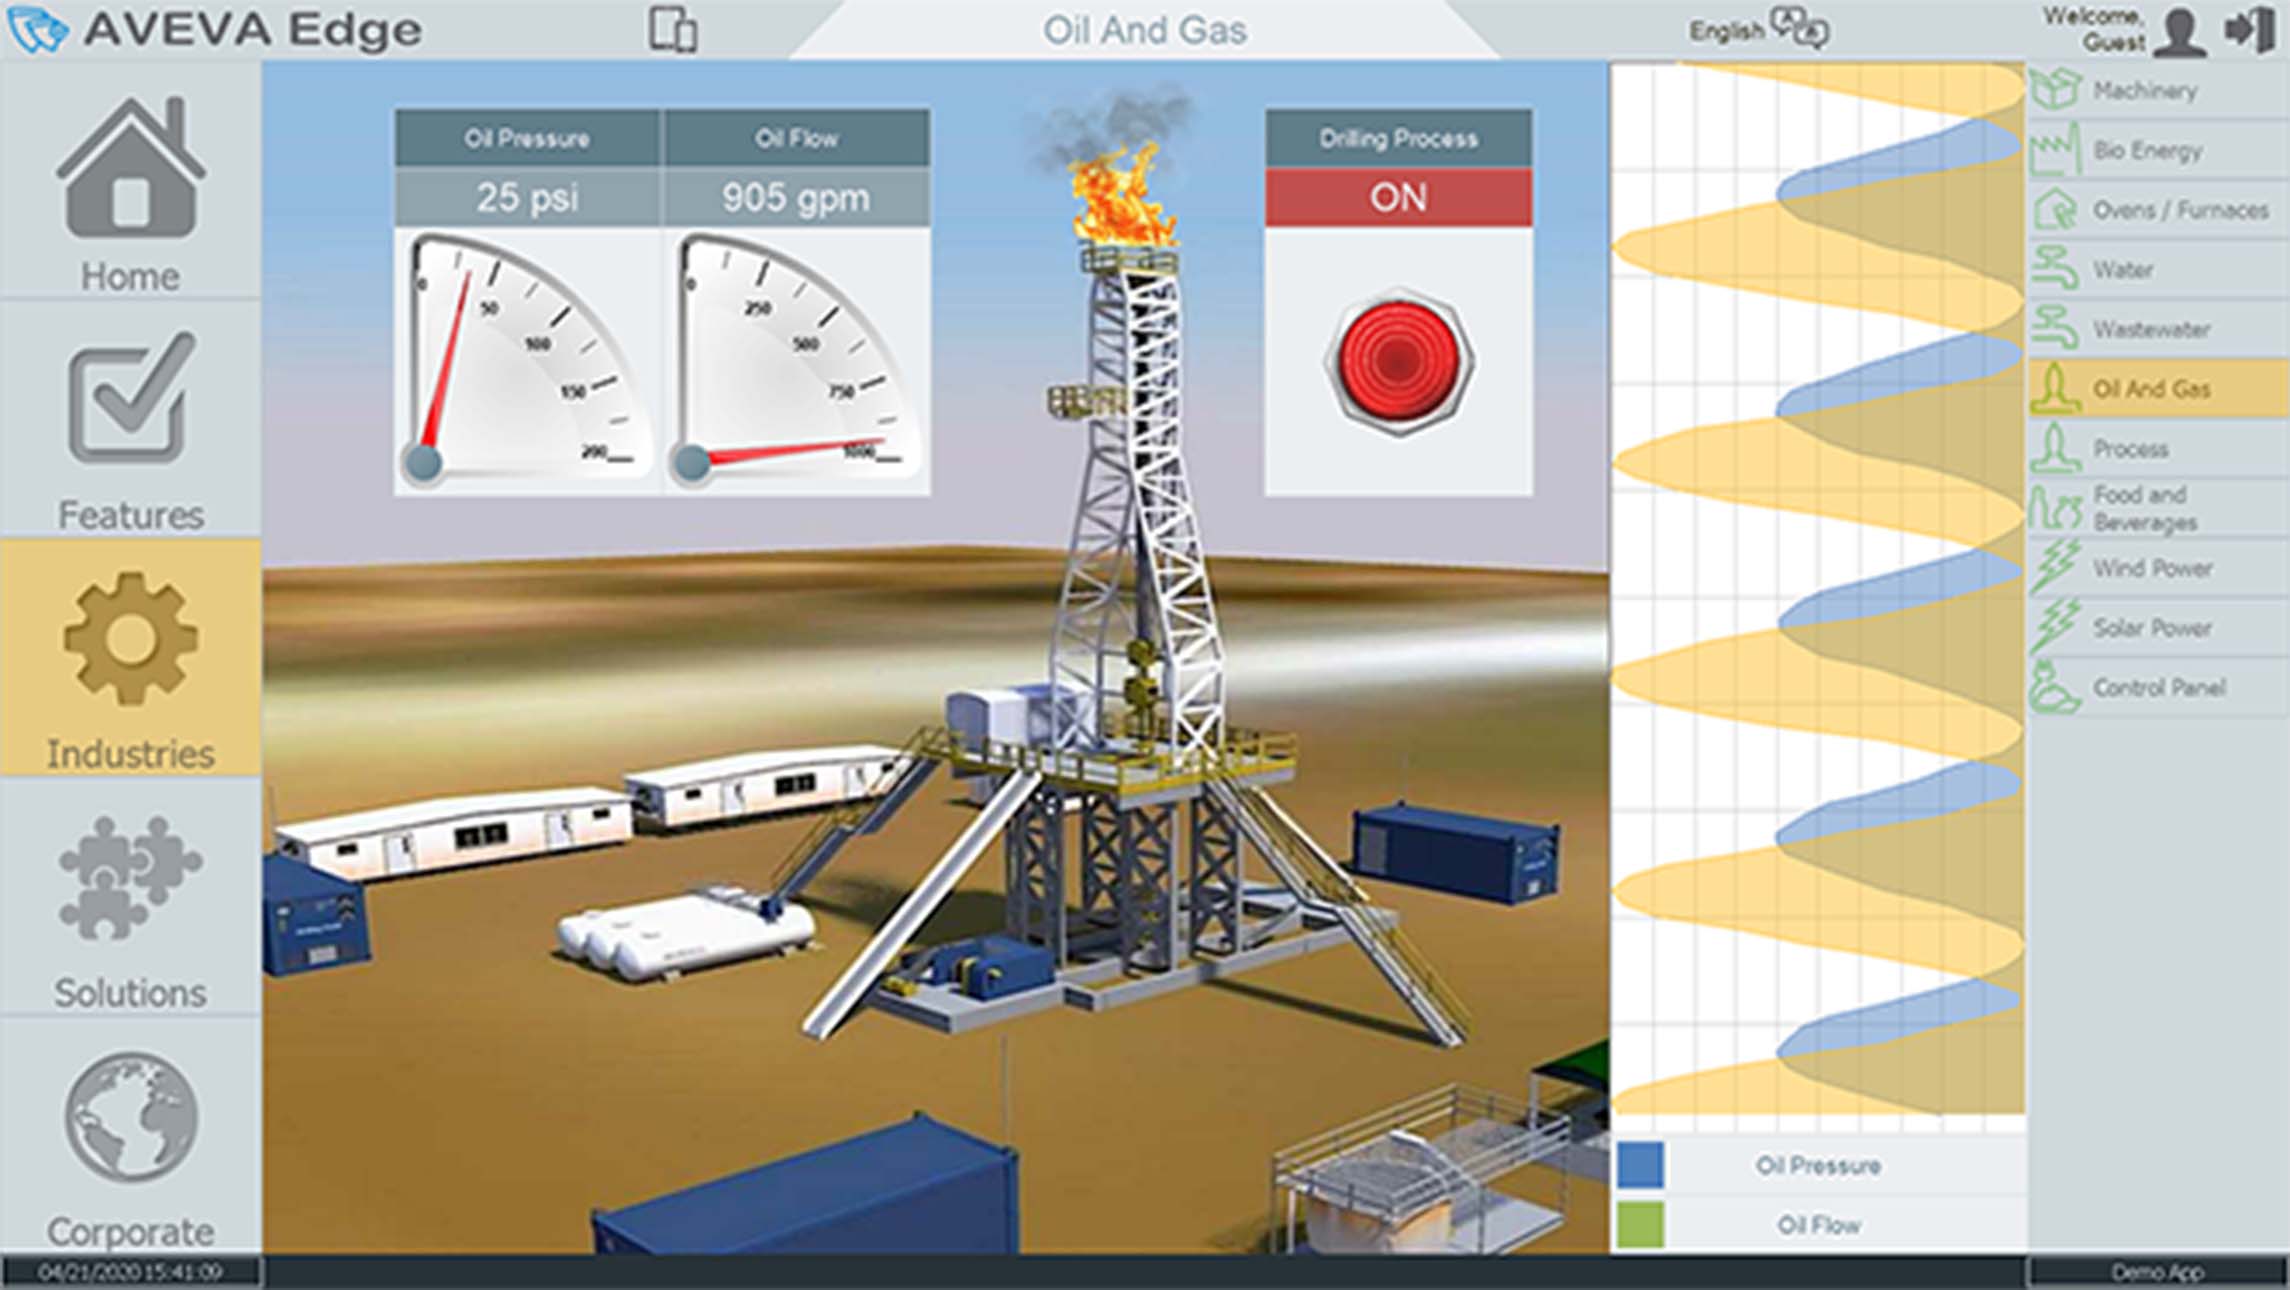Click the Oil Flow legend label

(x=1818, y=1225)
